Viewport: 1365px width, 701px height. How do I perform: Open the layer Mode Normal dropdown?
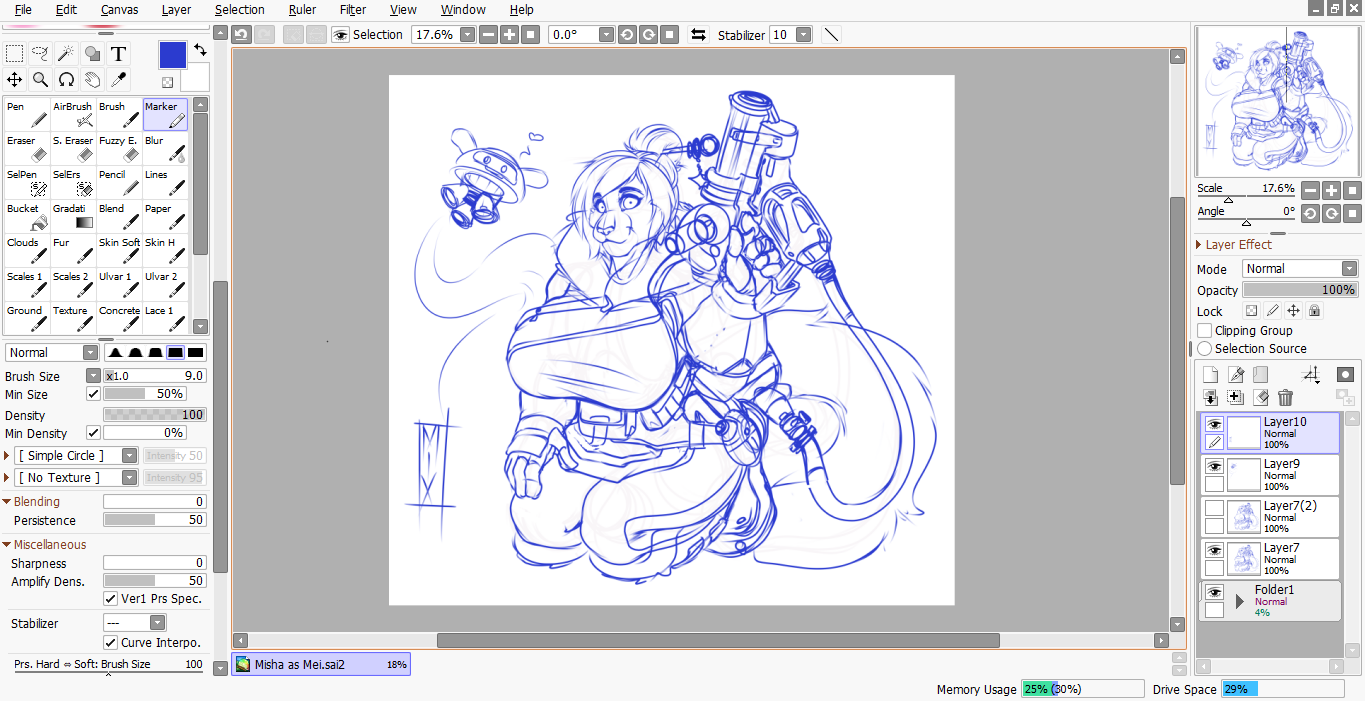(x=1300, y=268)
